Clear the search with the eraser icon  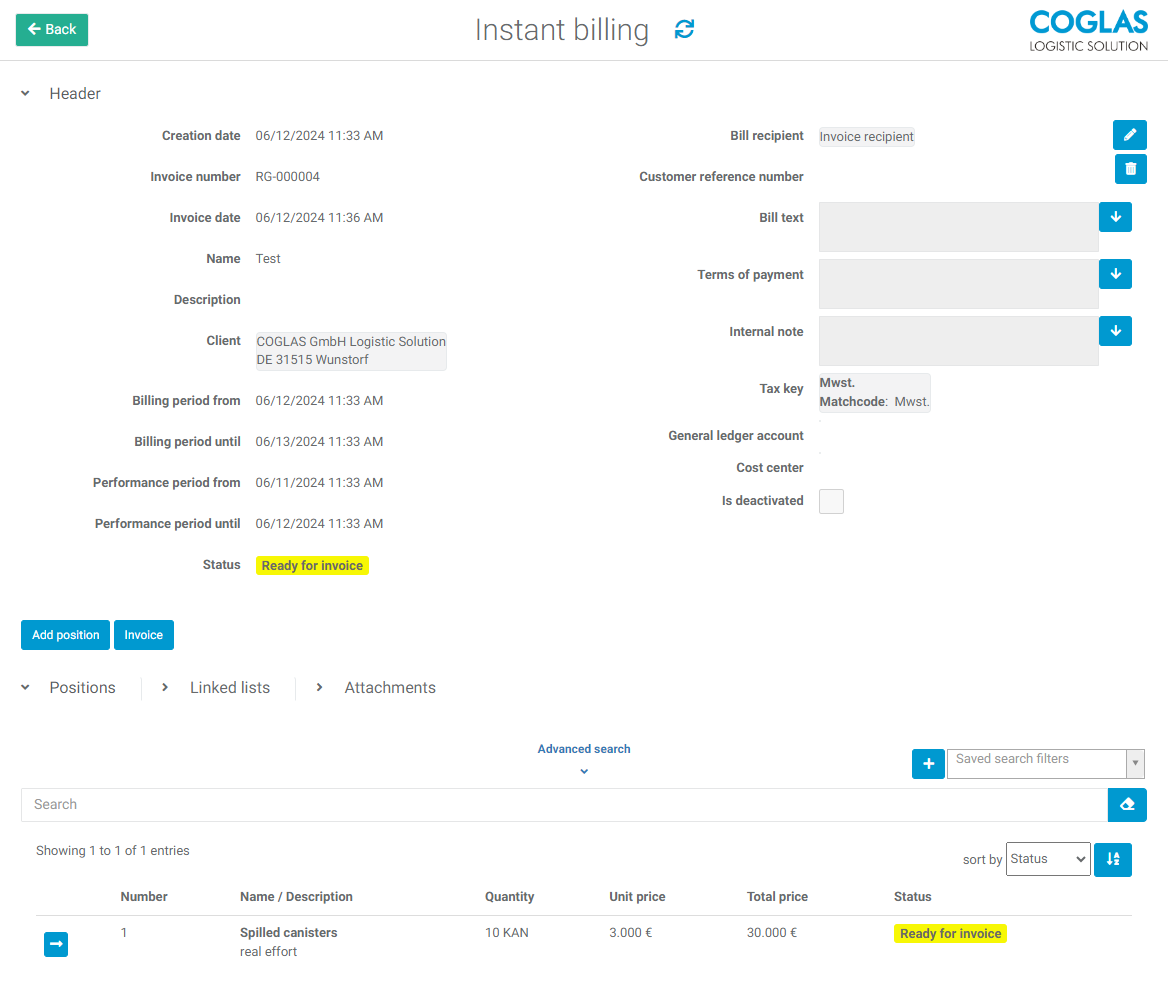click(x=1127, y=805)
